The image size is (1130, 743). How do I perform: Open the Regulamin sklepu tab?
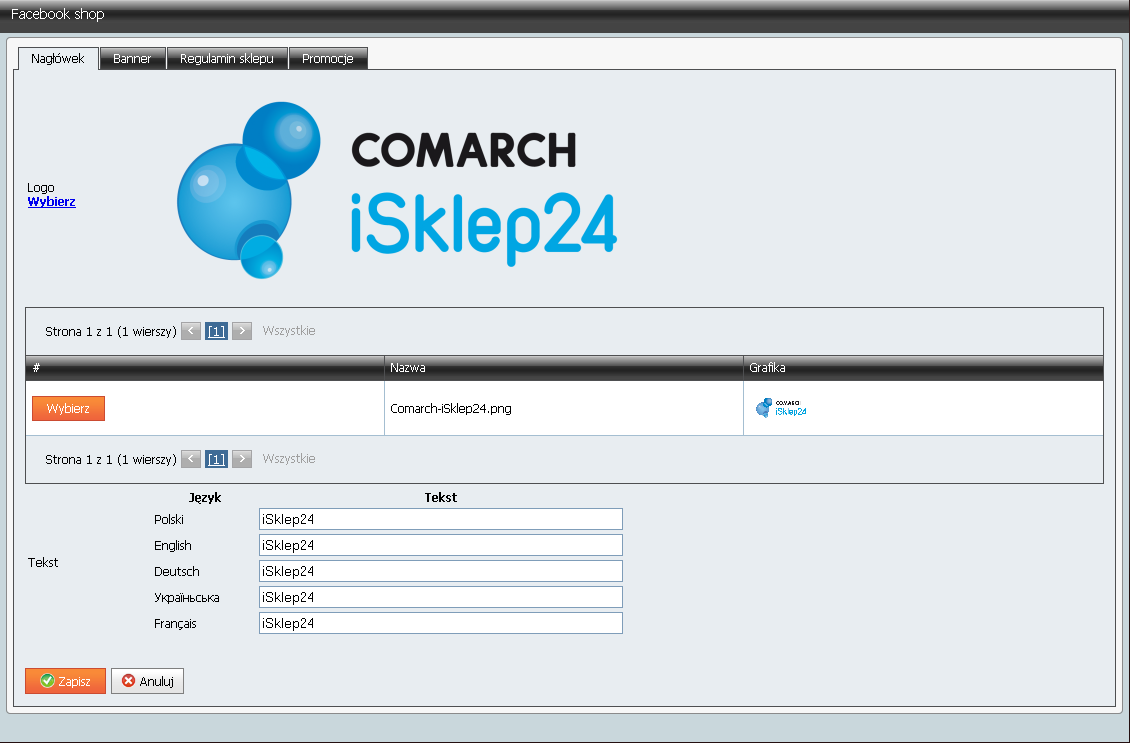tap(227, 58)
